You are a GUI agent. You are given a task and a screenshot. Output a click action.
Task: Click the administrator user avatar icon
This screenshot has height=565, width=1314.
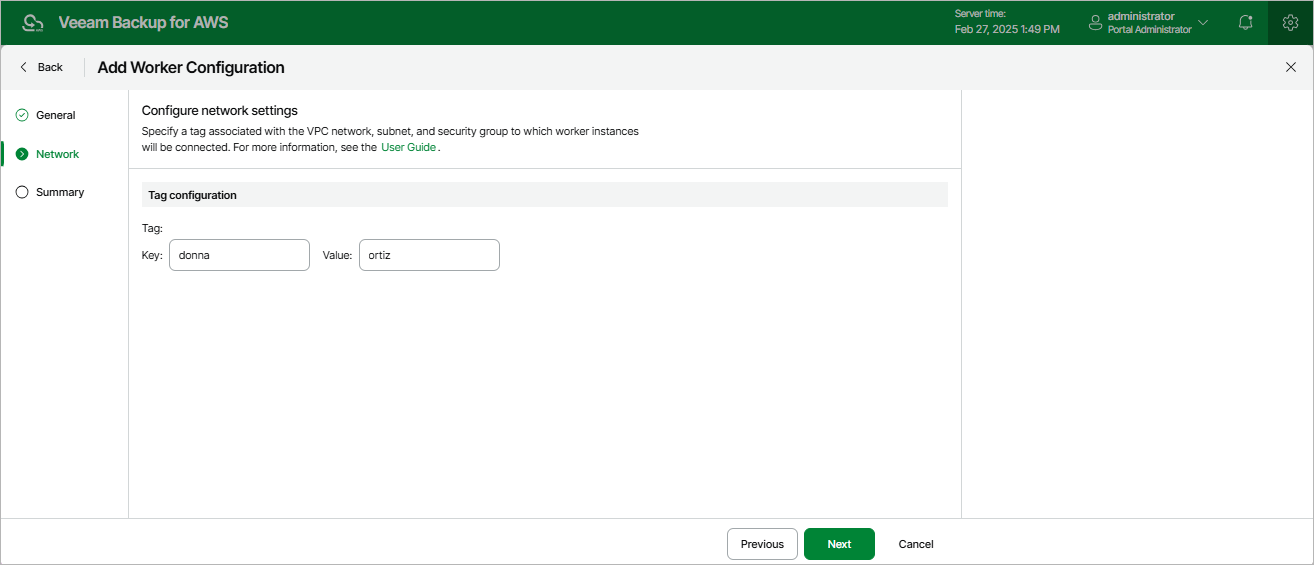[x=1095, y=22]
